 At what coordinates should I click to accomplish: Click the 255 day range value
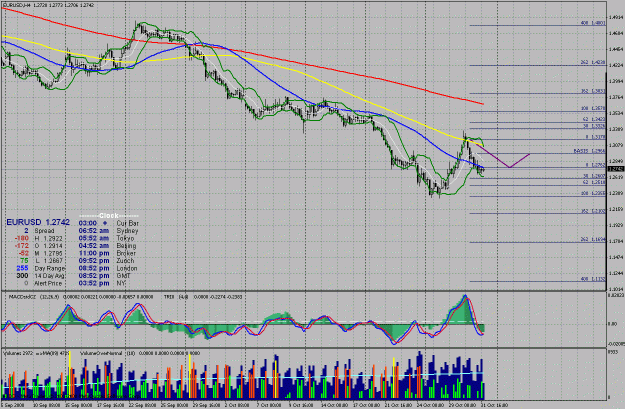(22, 268)
